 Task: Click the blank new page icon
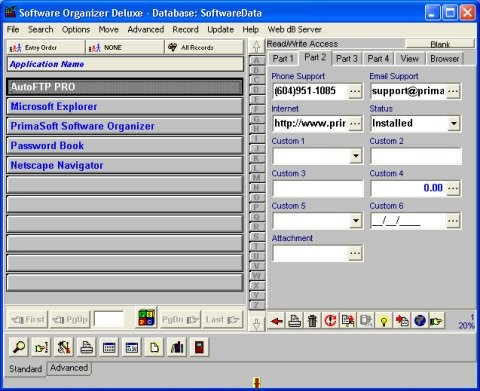pyautogui.click(x=154, y=347)
